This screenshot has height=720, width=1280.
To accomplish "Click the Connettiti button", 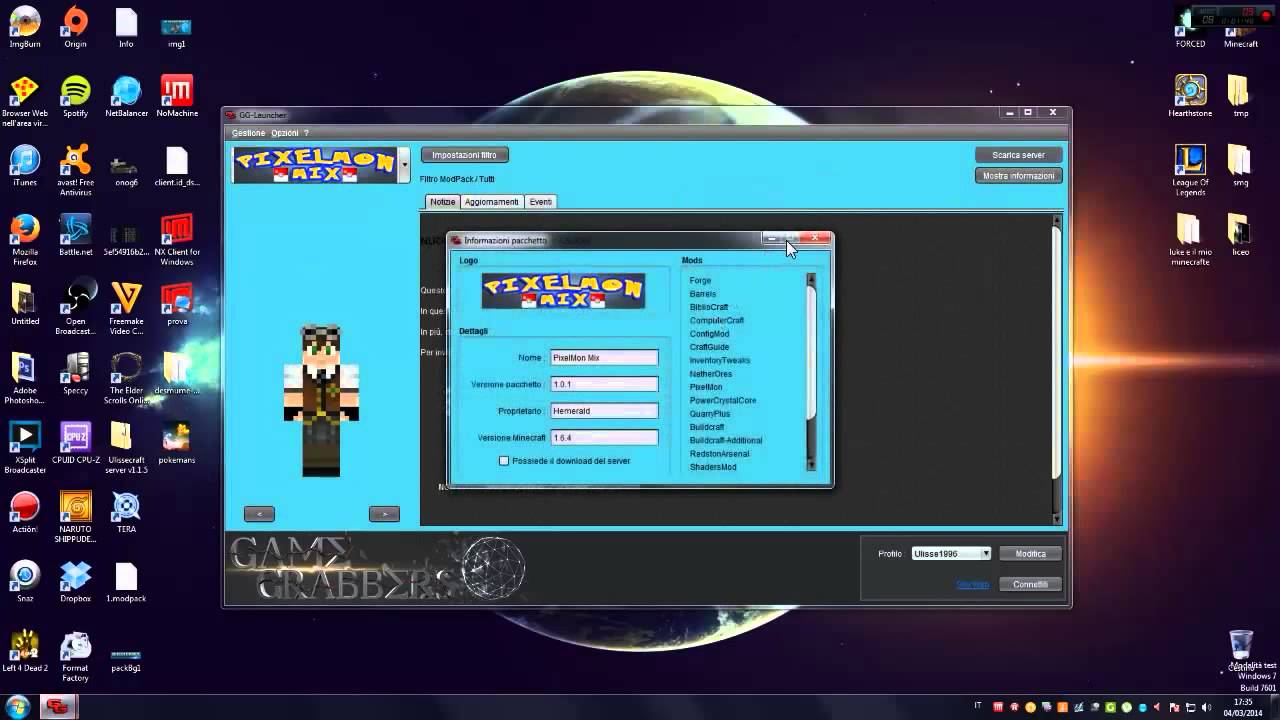I will pos(1030,584).
